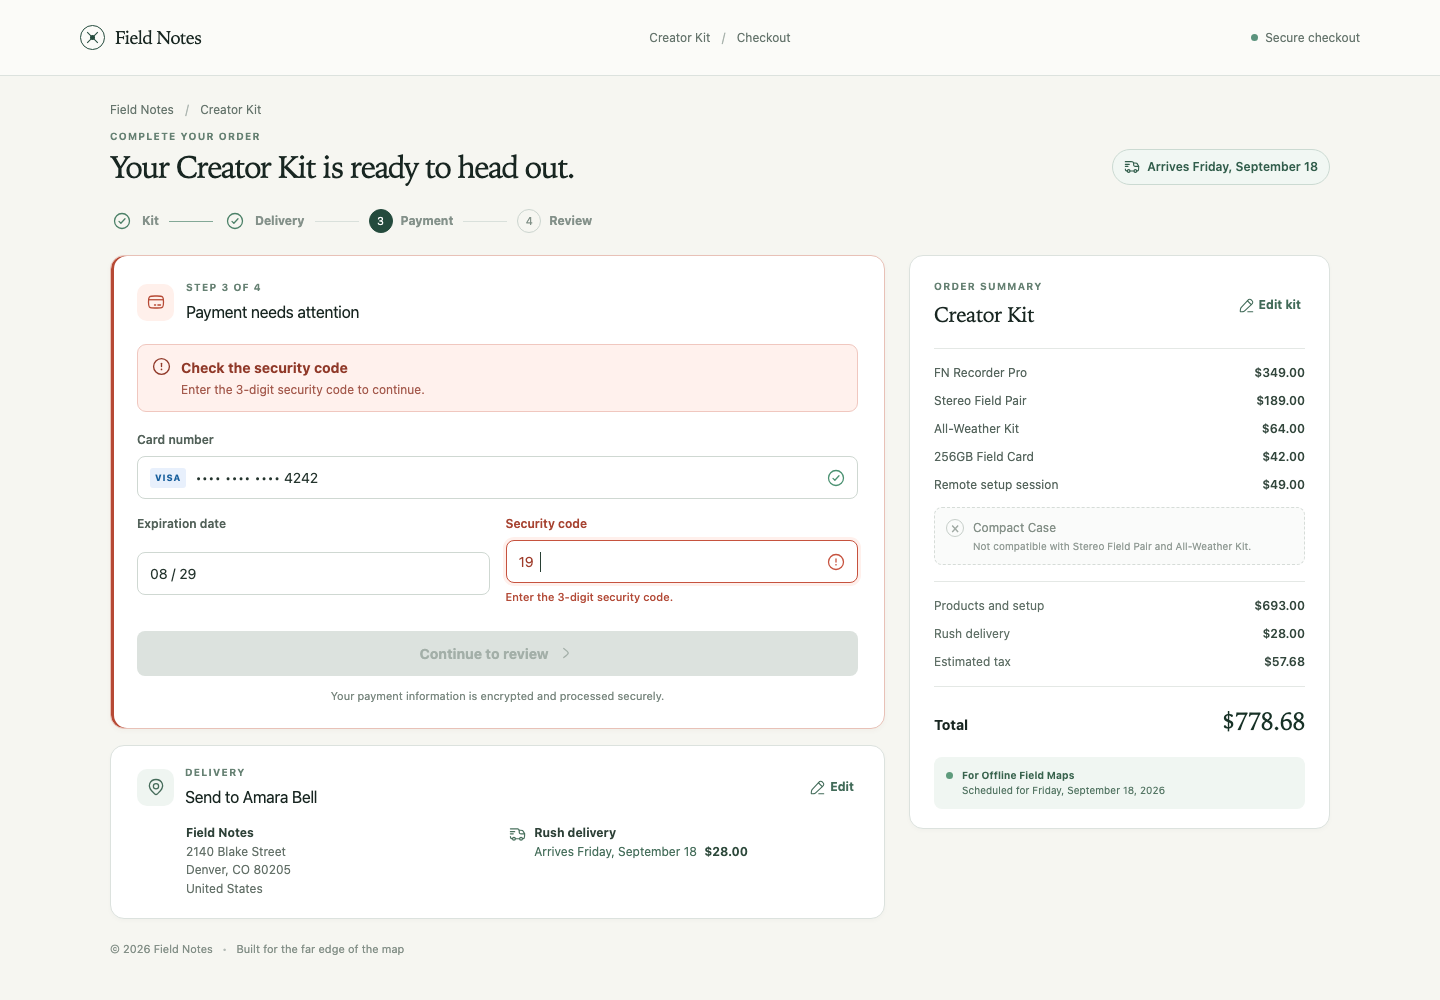Image resolution: width=1440 pixels, height=1000 pixels.
Task: Go to the Kit step
Action: coord(136,221)
